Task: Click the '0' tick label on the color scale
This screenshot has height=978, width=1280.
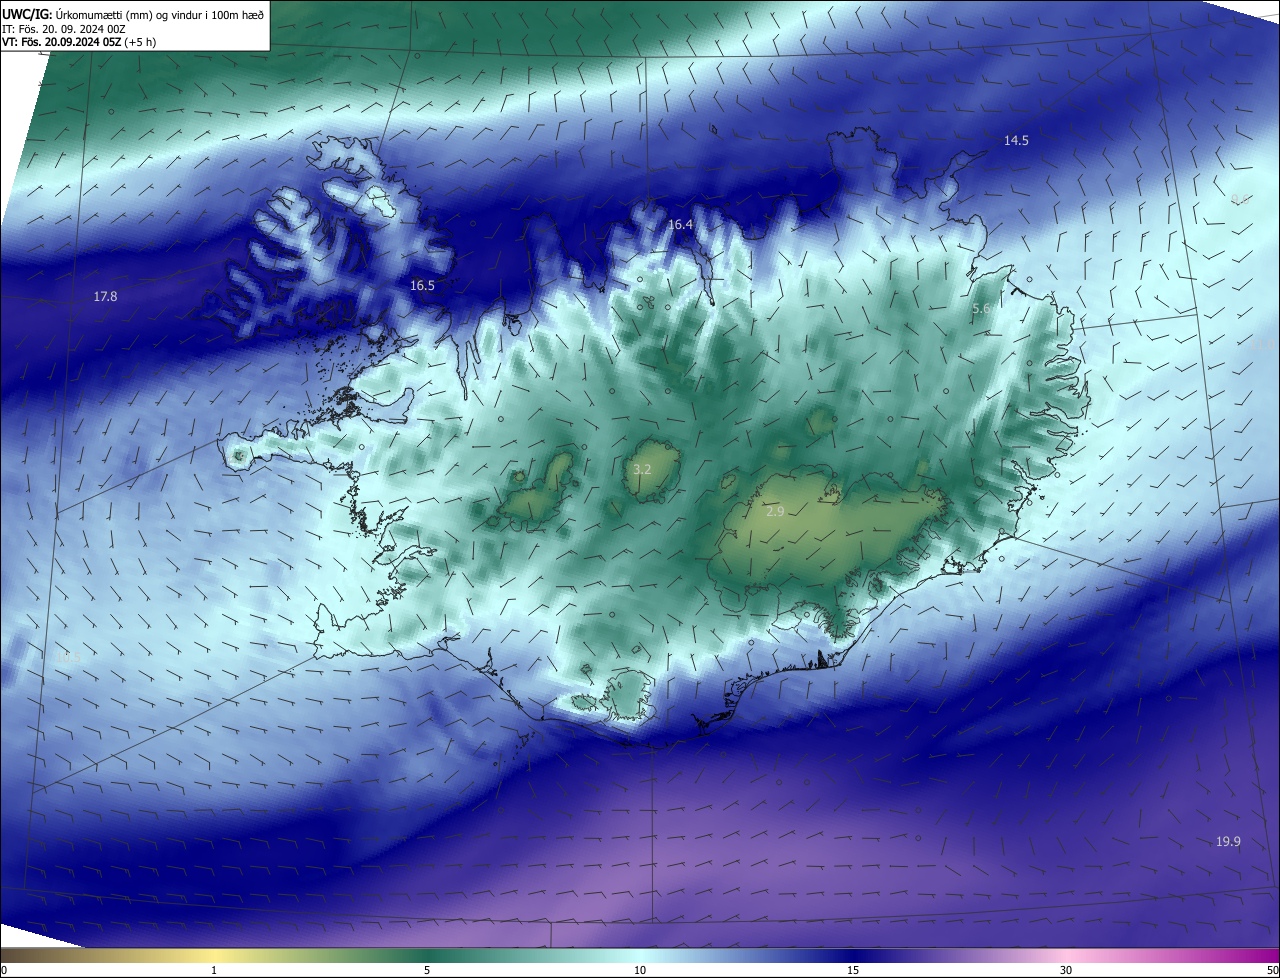Action: [x=3, y=971]
